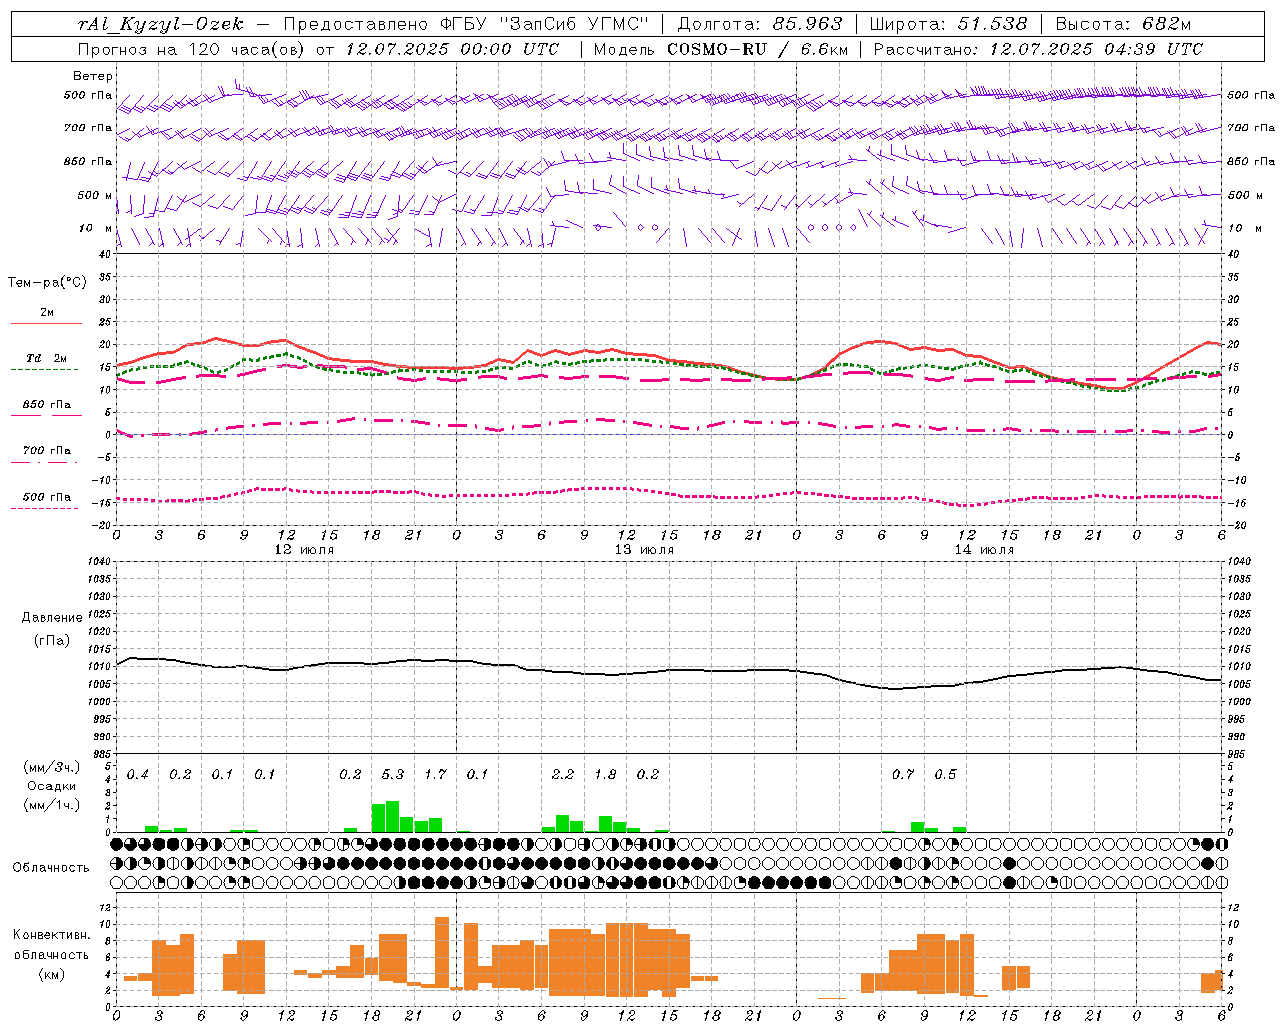Click the 0.4 precipitation total
The image size is (1280, 1024).
138,774
